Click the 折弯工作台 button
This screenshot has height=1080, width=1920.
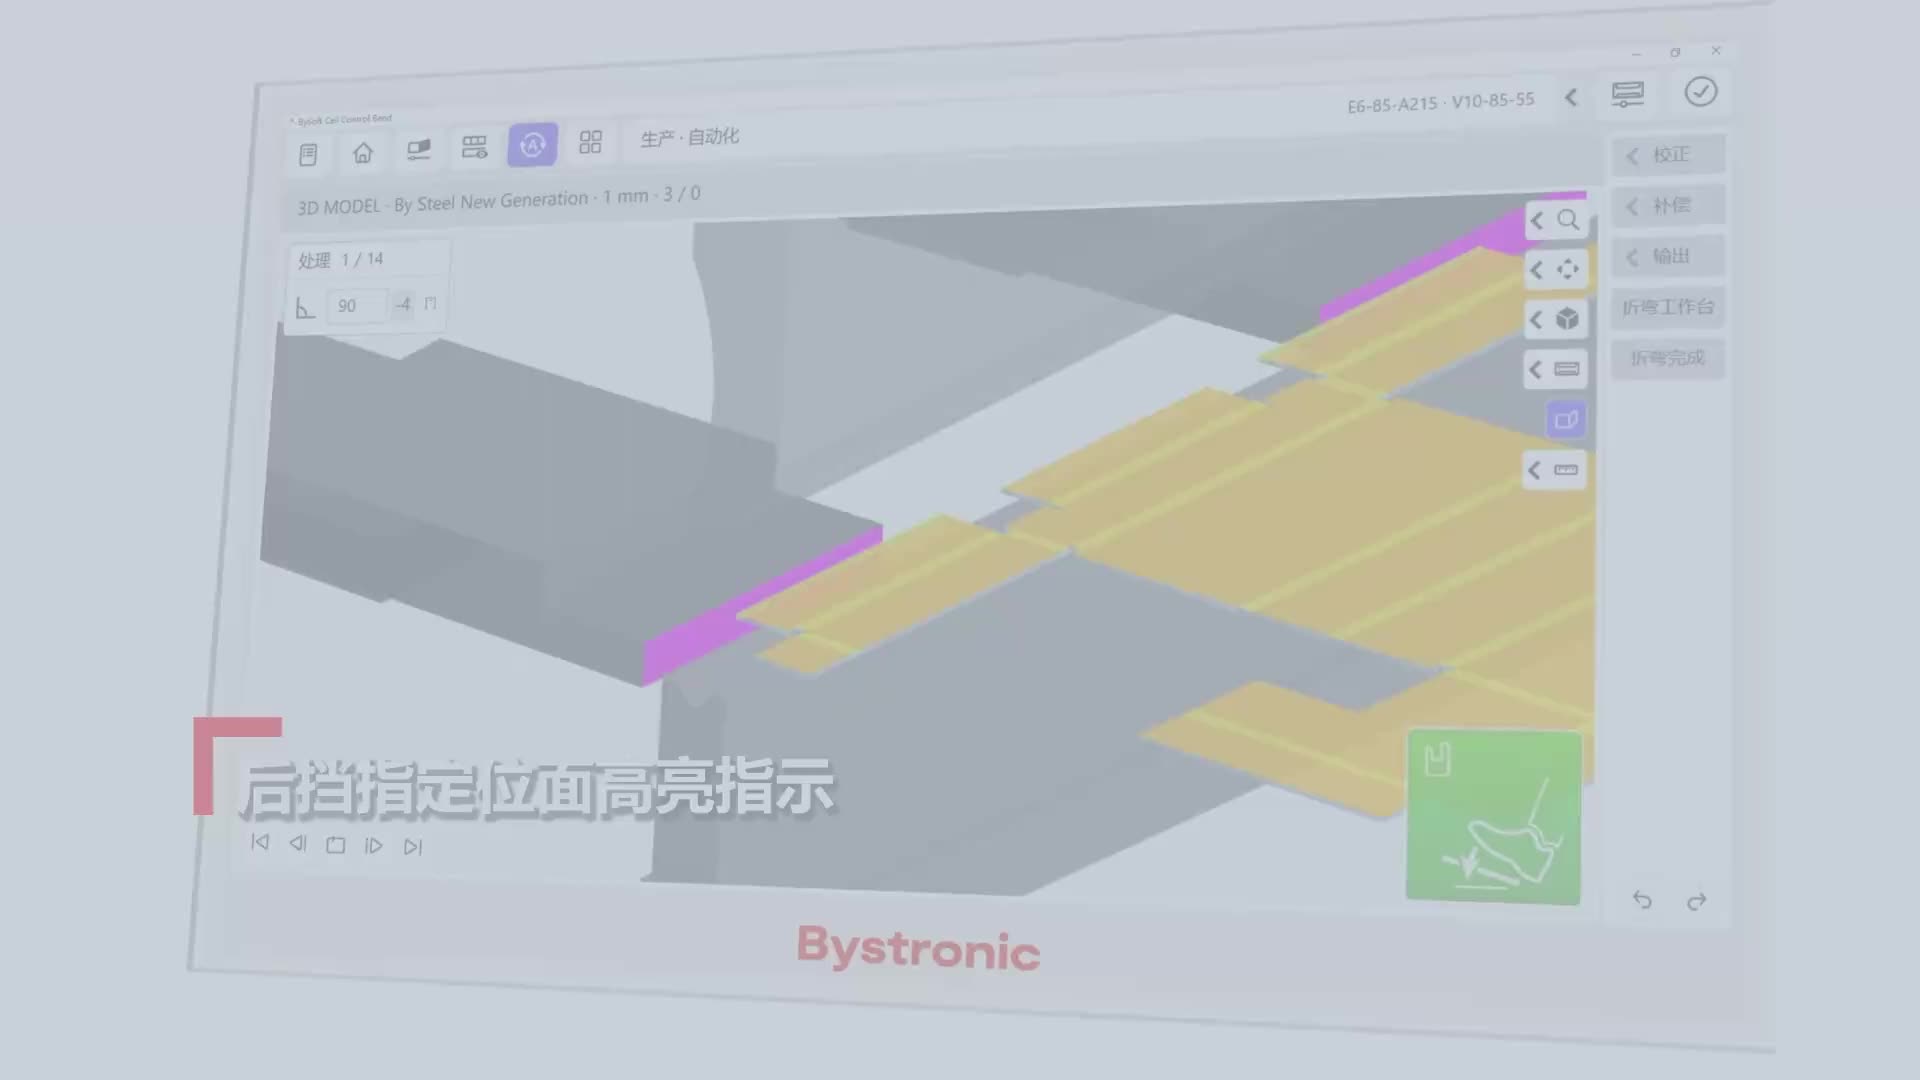[x=1667, y=307]
